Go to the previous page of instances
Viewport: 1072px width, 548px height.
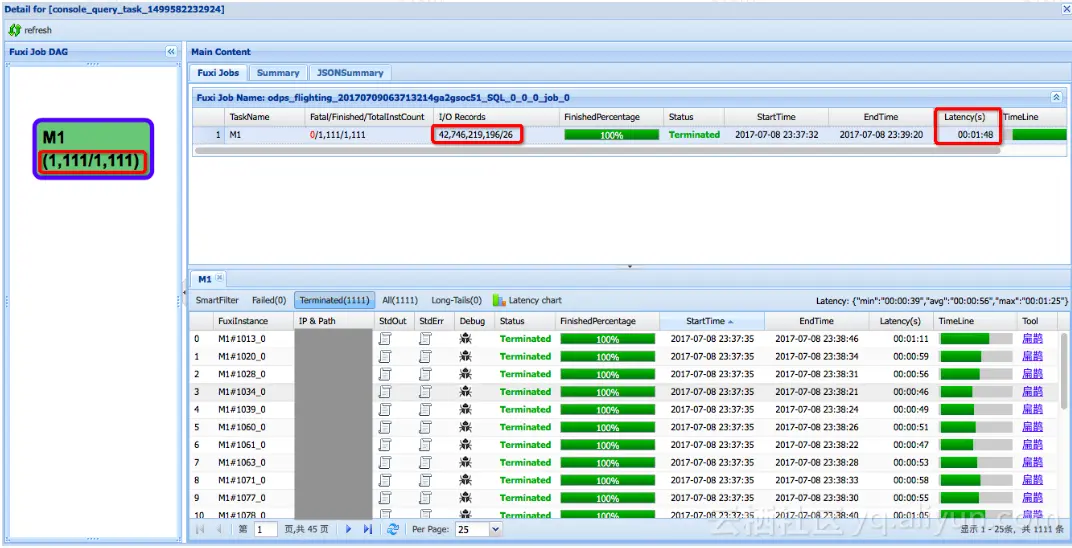pyautogui.click(x=219, y=529)
